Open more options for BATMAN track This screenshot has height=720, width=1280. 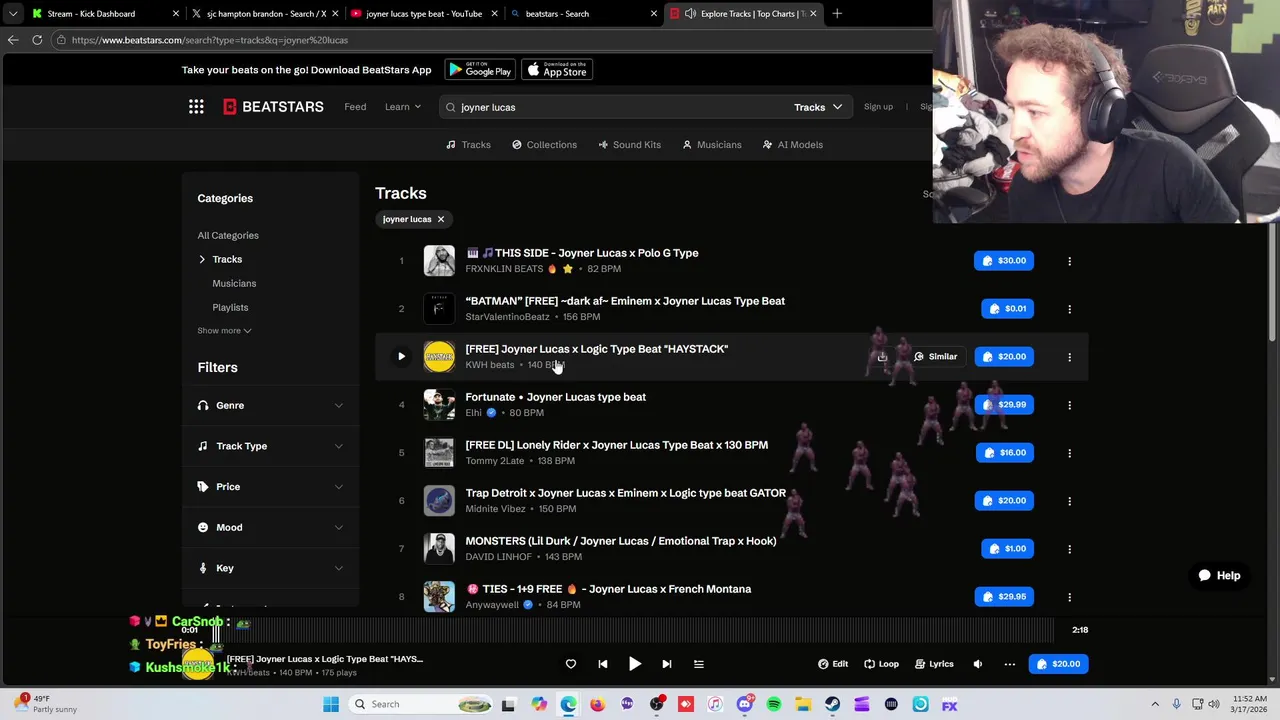click(1069, 309)
